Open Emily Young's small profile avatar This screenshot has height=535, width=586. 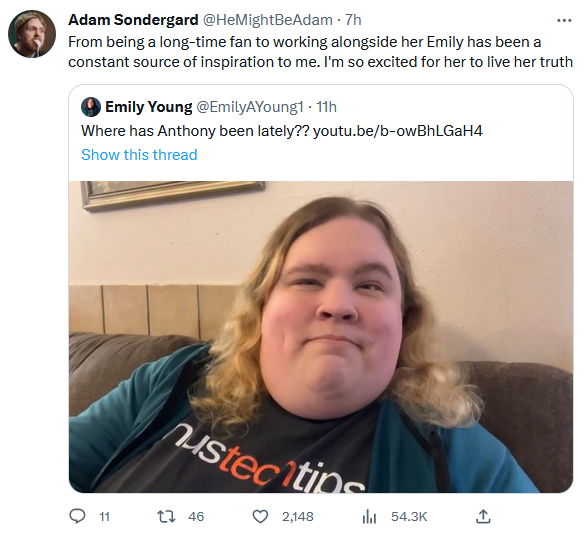tap(91, 107)
